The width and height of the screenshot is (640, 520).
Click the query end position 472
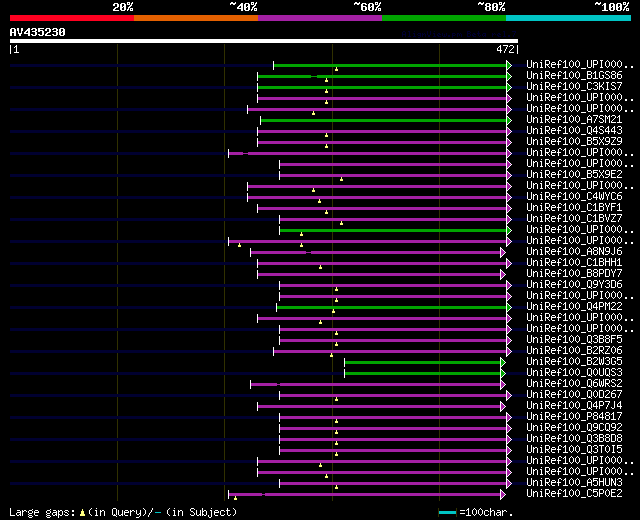coord(505,49)
